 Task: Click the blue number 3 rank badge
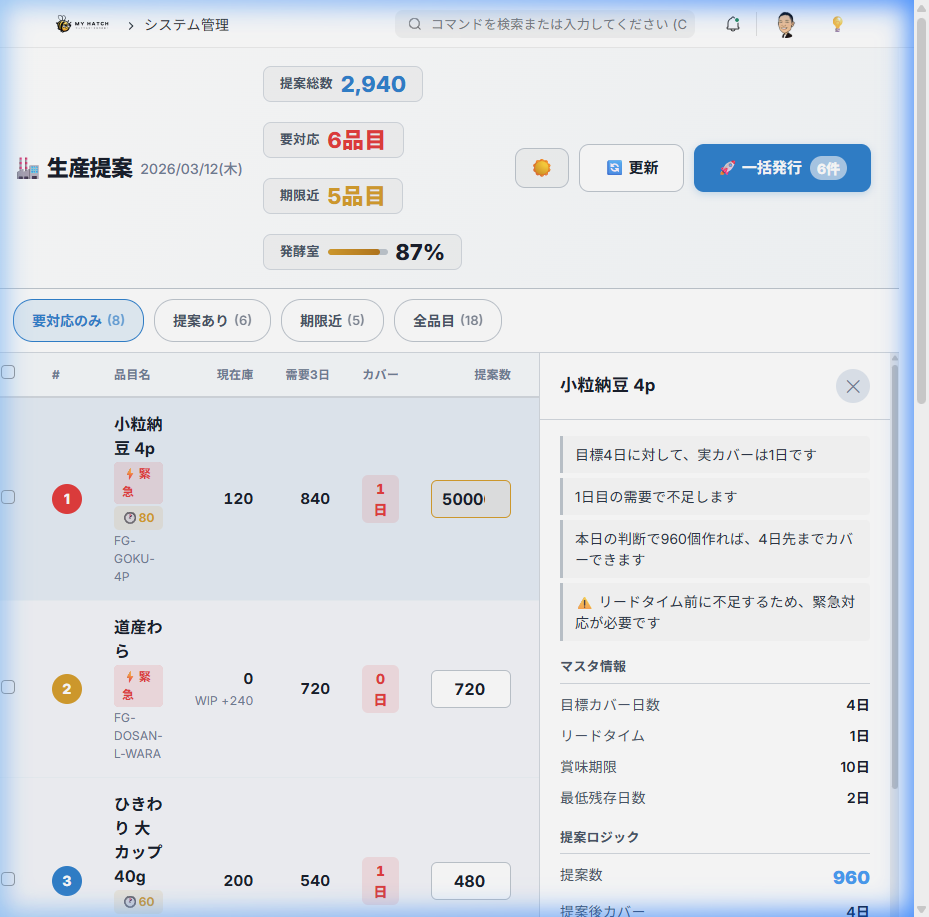tap(67, 881)
